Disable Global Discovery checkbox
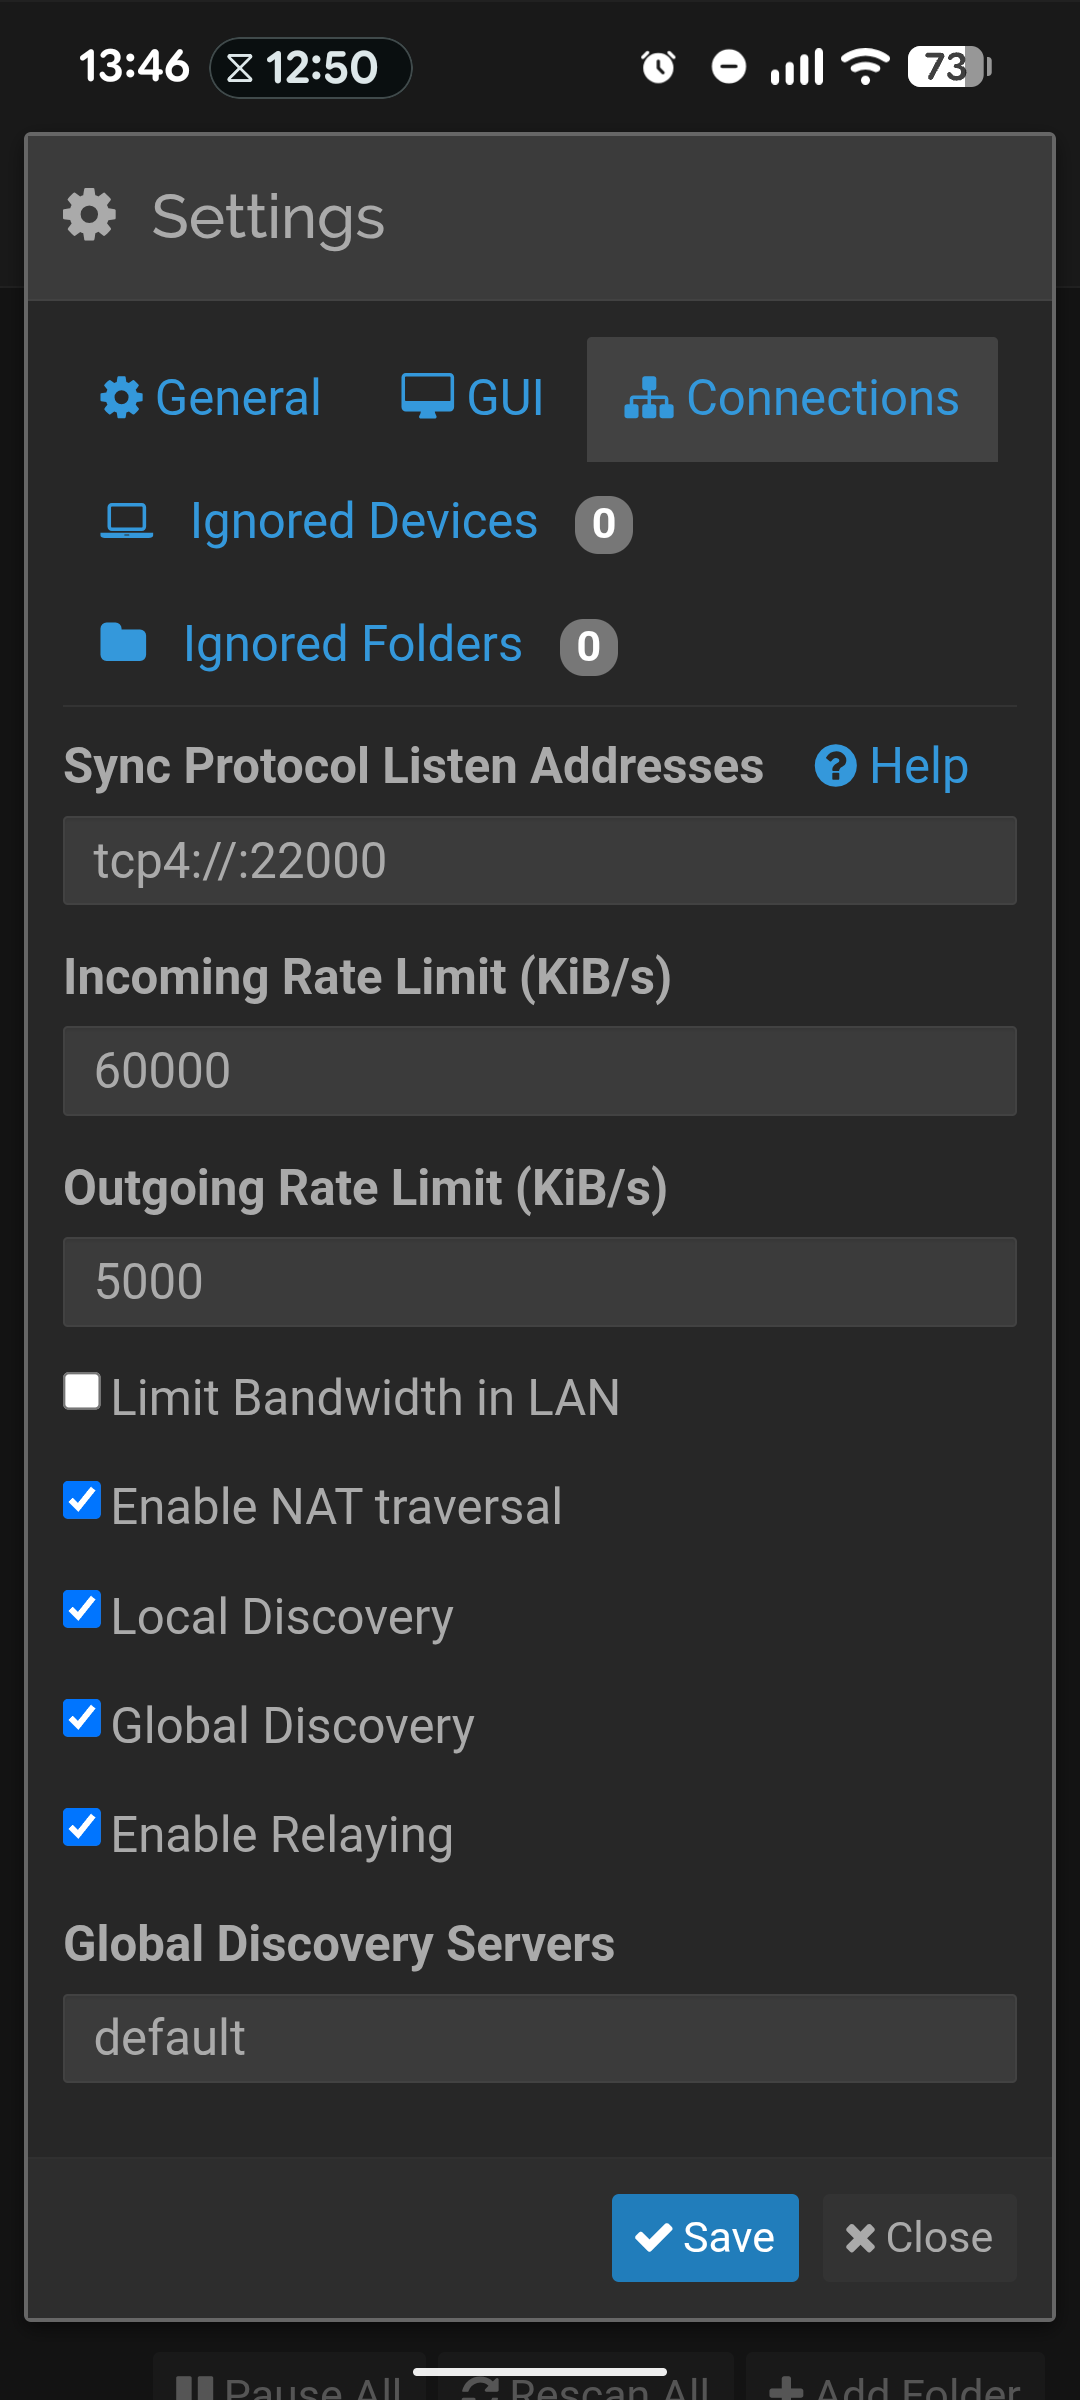The image size is (1080, 2400). [x=82, y=1718]
